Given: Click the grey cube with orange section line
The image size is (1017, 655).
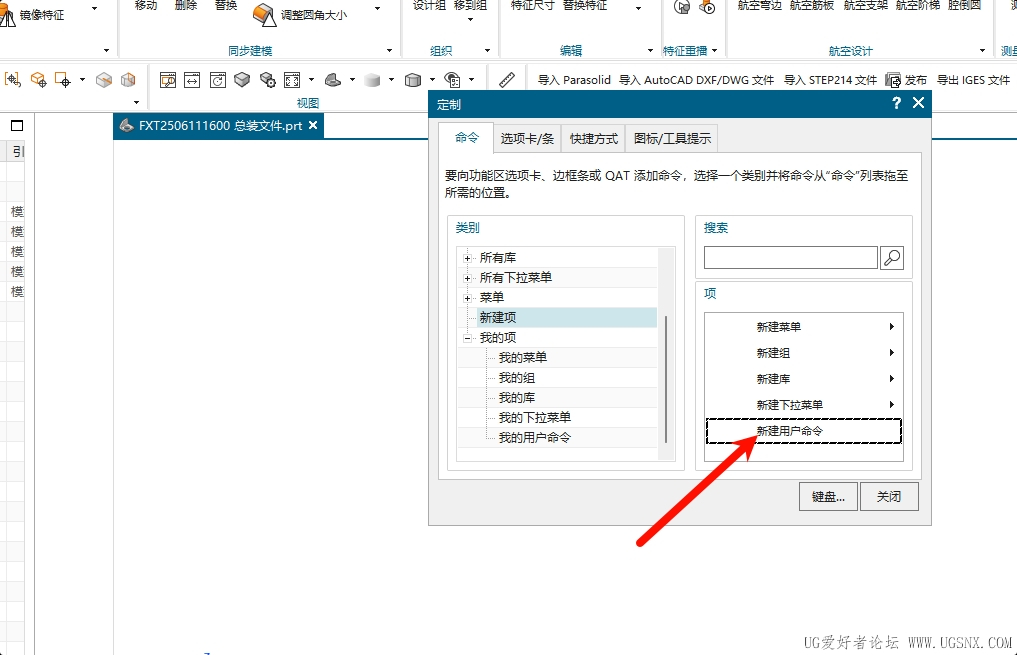Looking at the screenshot, I should coord(104,80).
